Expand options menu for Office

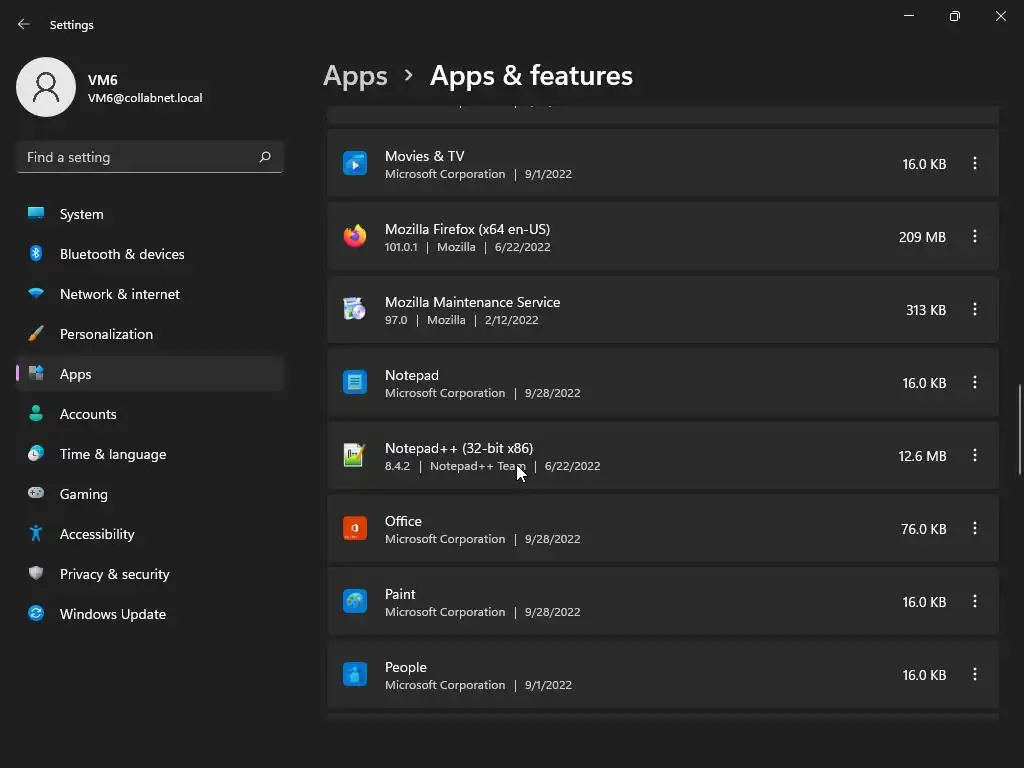(x=975, y=528)
